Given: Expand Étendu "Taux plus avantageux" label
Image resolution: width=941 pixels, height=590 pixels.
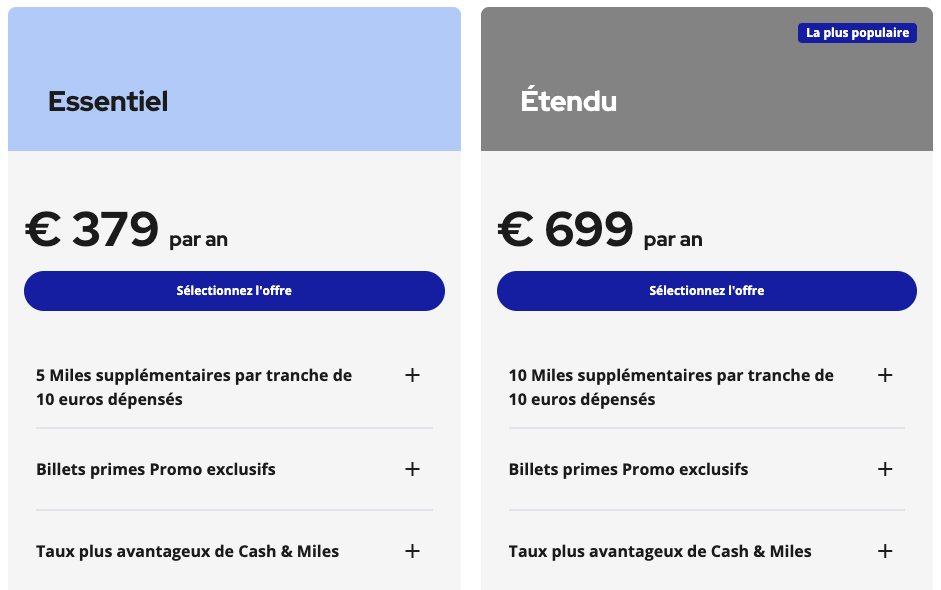Looking at the screenshot, I should pos(660,551).
